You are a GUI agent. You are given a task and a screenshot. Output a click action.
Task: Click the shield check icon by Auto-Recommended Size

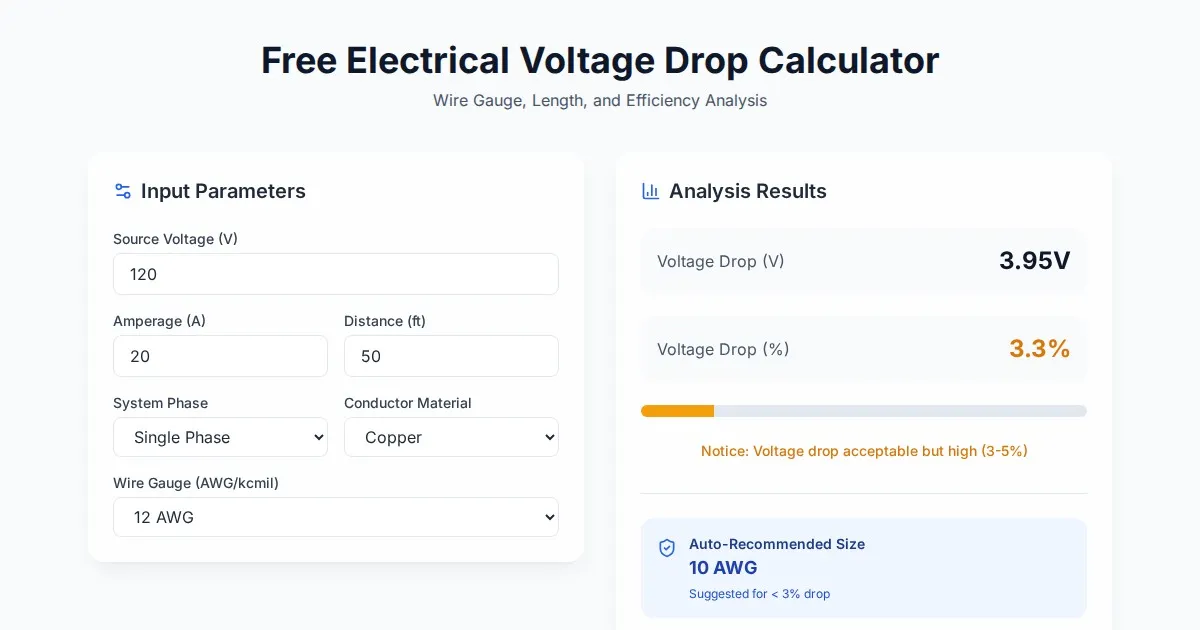tap(667, 548)
